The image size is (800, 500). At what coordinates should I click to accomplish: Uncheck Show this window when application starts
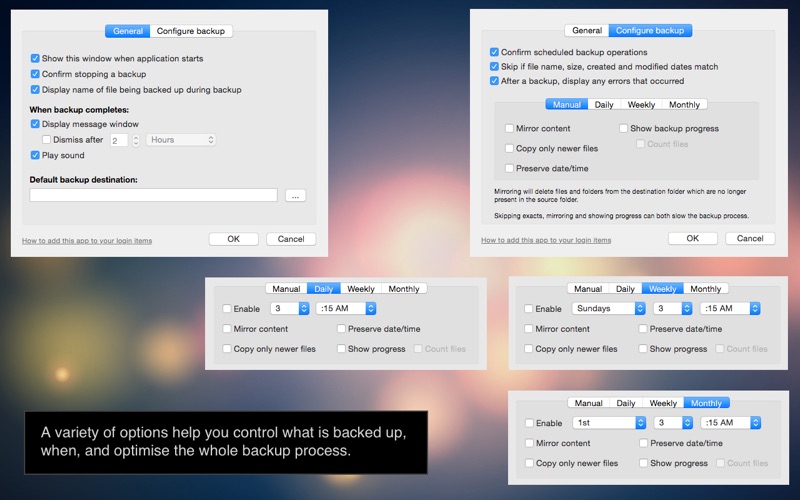point(36,59)
